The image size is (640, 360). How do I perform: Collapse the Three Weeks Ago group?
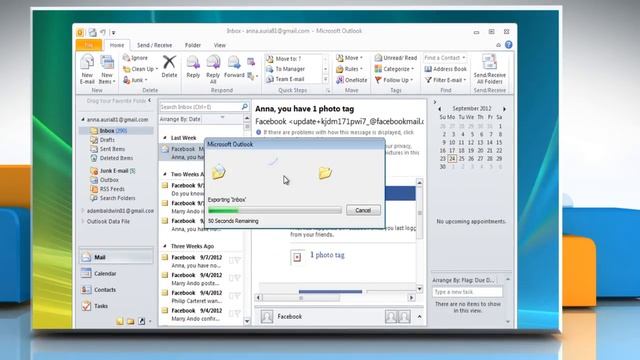tap(165, 246)
